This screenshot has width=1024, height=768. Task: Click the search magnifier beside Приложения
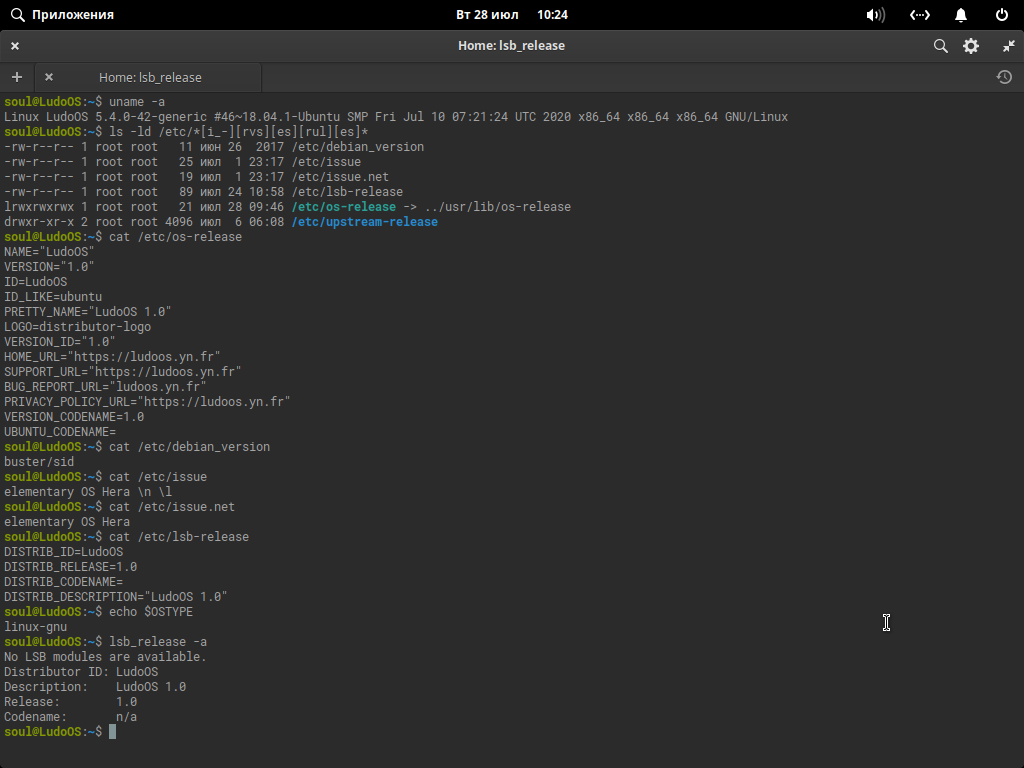[x=18, y=14]
